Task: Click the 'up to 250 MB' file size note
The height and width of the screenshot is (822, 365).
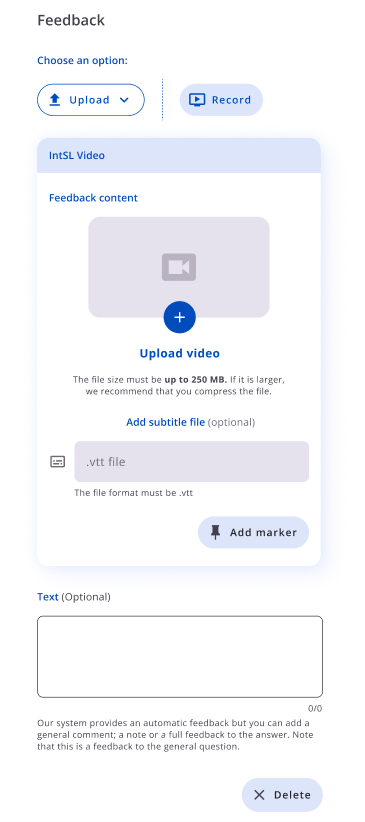Action: [196, 379]
